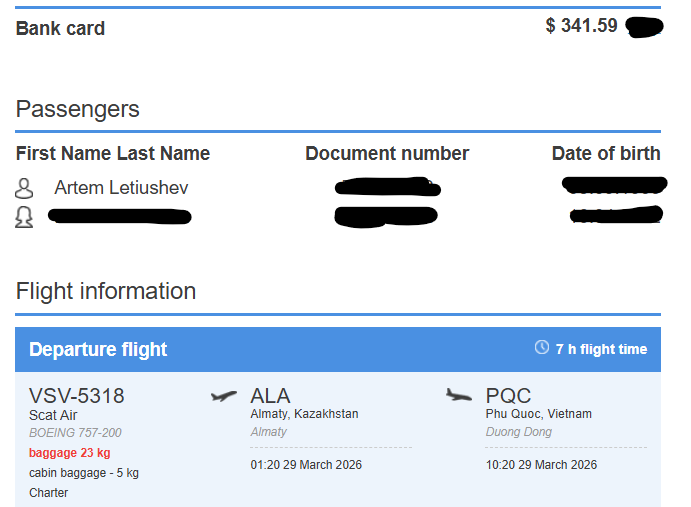Click the male passenger icon beside Artem Letiushev
This screenshot has width=691, height=507.
24,188
